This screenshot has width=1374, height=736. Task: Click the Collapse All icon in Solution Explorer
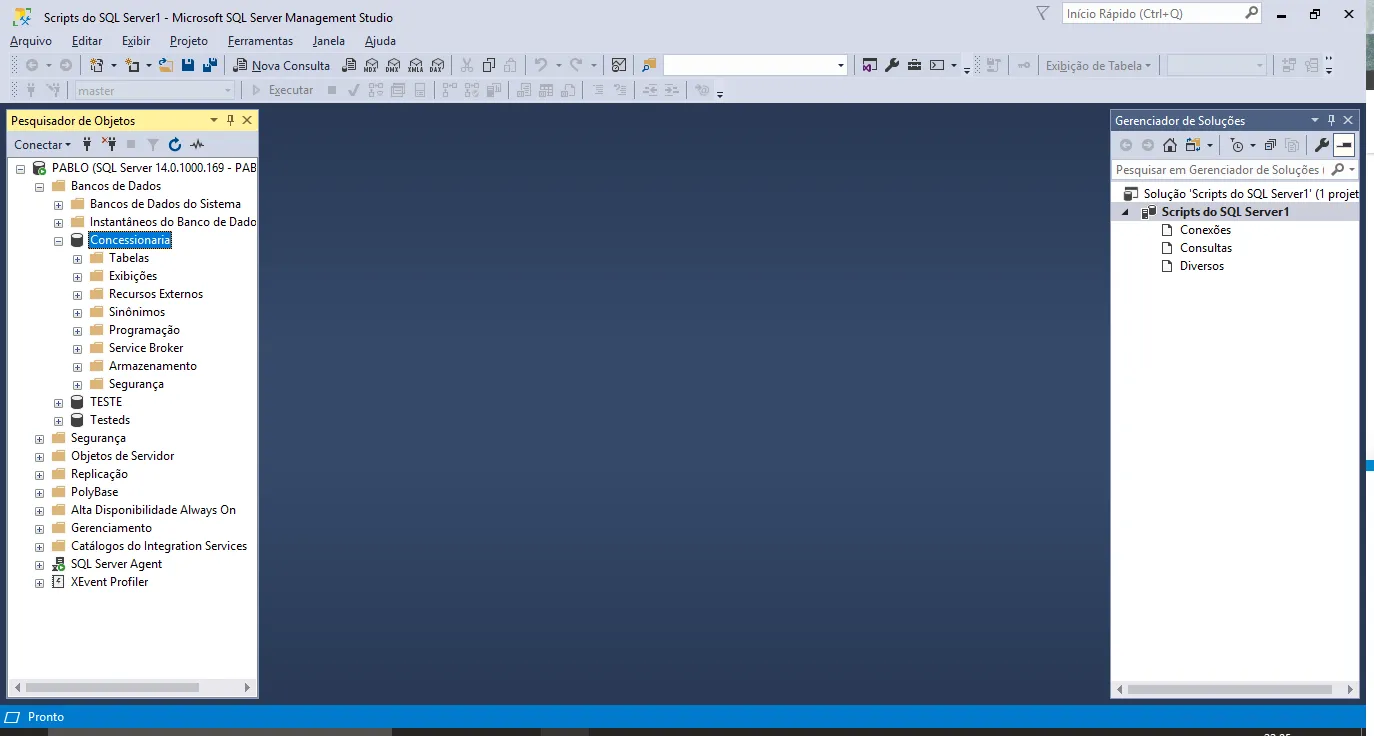coord(1270,145)
